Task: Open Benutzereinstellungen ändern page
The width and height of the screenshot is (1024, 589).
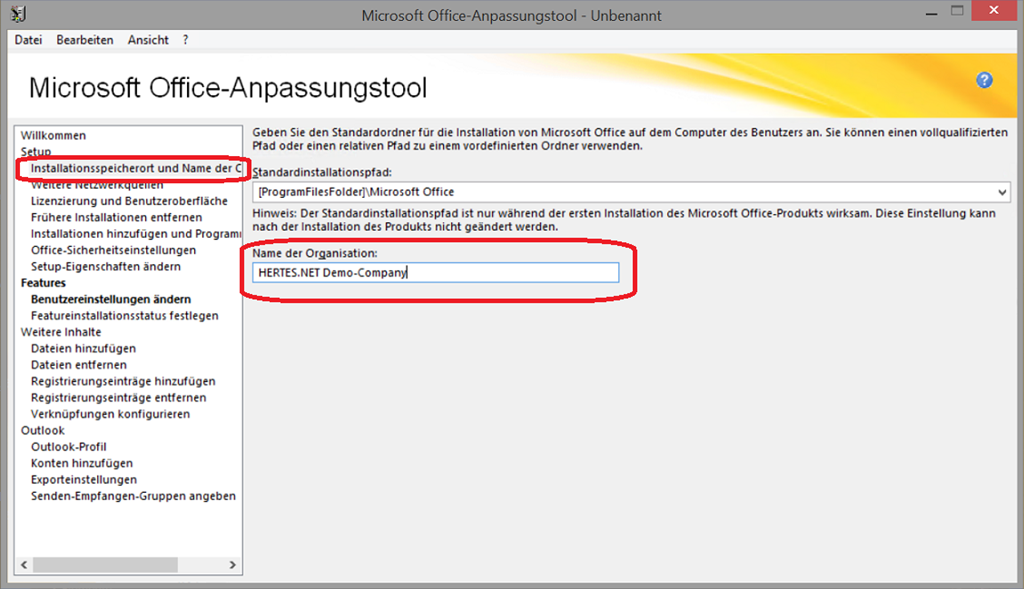Action: (x=111, y=299)
